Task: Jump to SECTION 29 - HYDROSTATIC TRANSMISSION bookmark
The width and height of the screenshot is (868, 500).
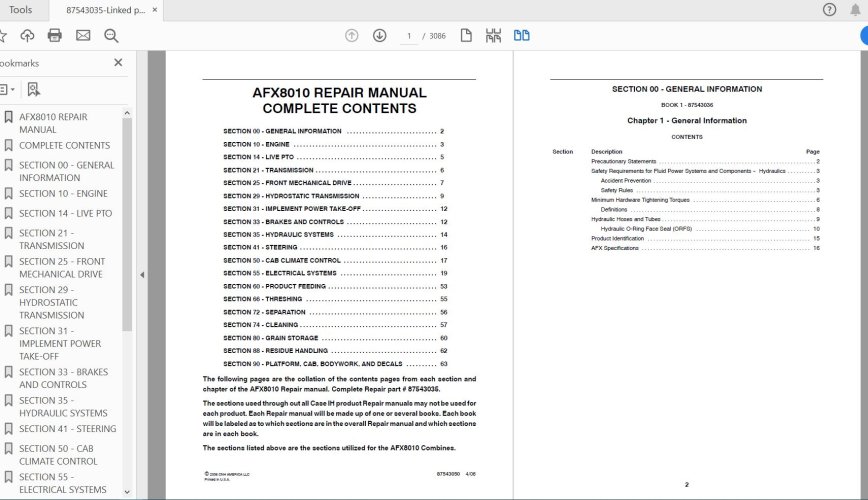Action: [x=51, y=302]
